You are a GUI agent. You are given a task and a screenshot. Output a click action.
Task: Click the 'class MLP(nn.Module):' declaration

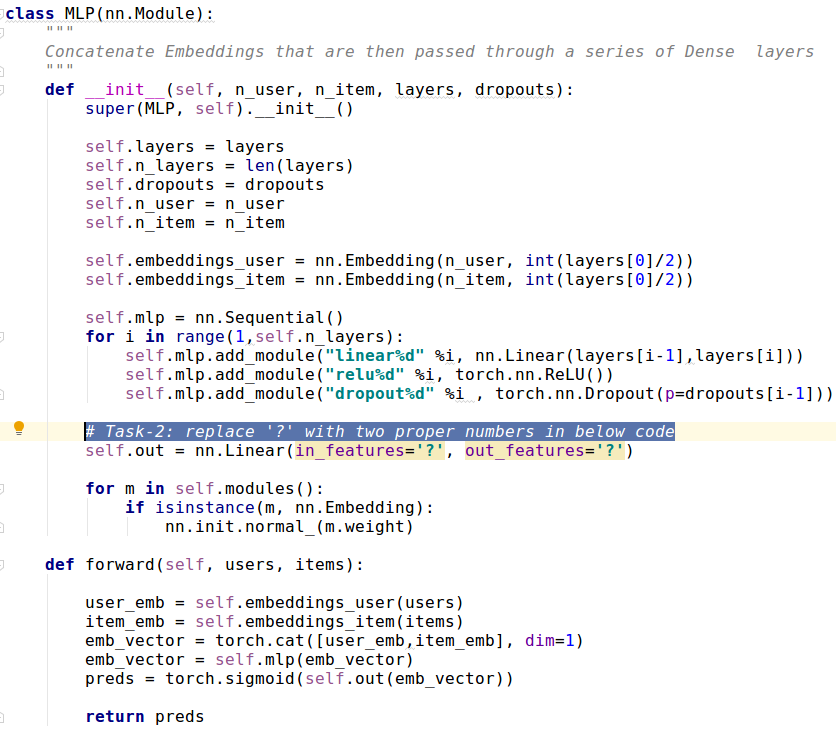point(109,13)
